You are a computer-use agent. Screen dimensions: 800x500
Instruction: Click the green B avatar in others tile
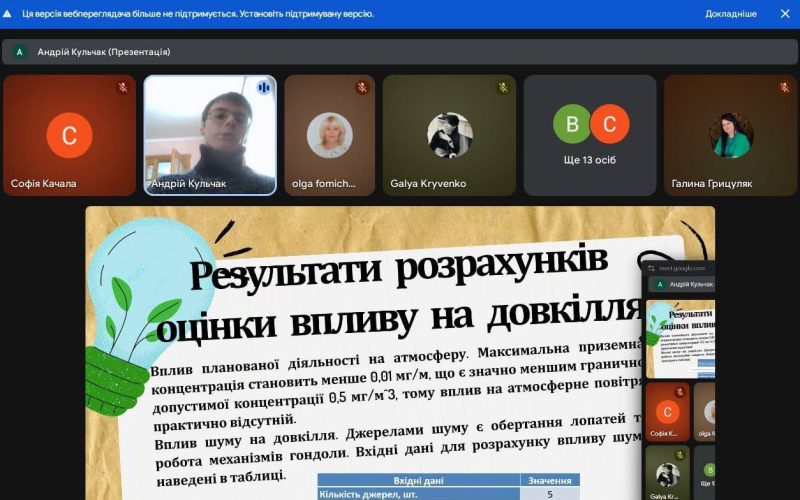point(572,123)
